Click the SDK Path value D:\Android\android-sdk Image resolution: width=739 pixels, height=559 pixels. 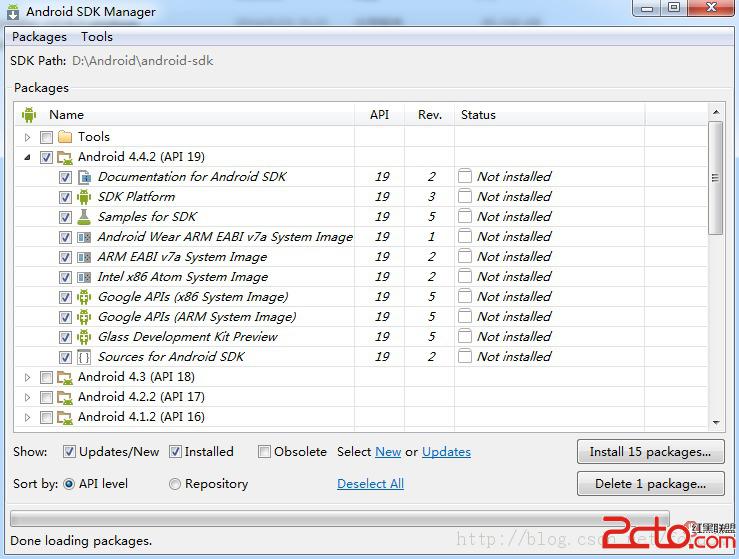143,61
